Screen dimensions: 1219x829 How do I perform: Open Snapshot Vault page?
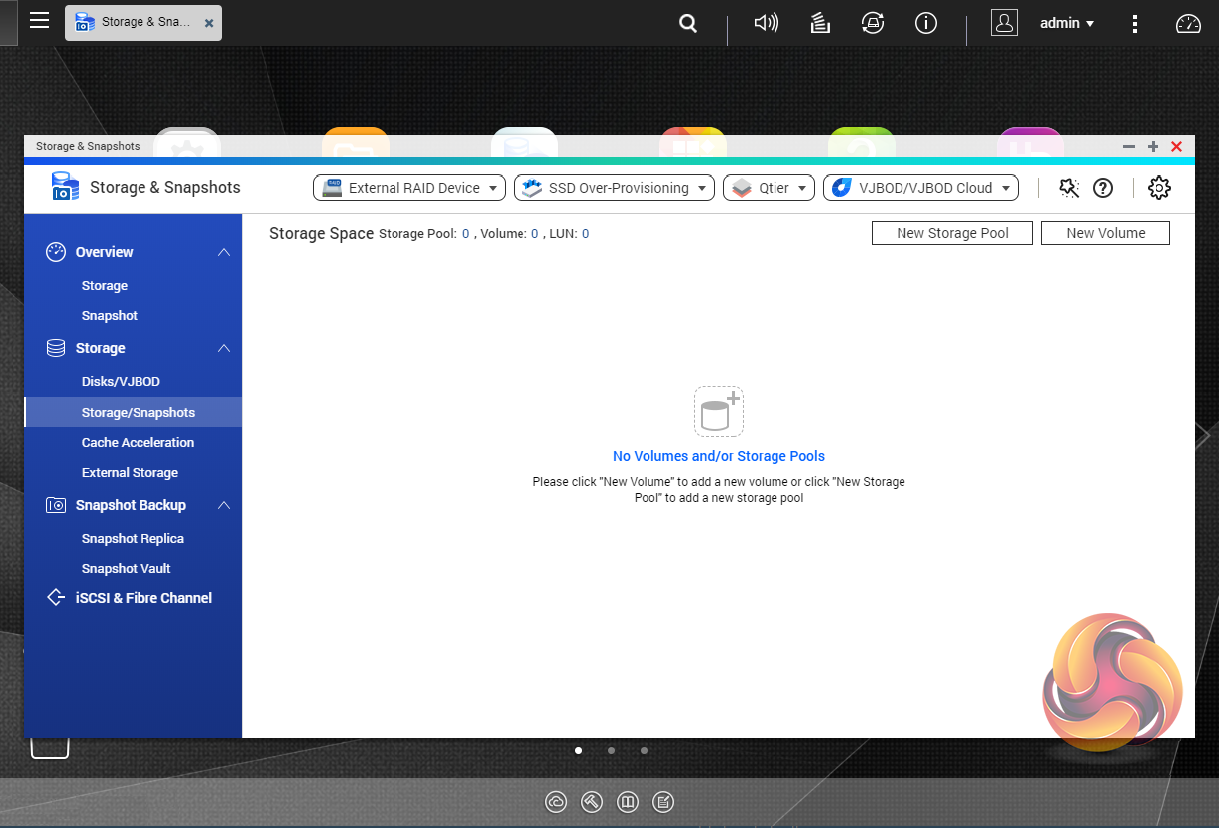click(x=126, y=569)
